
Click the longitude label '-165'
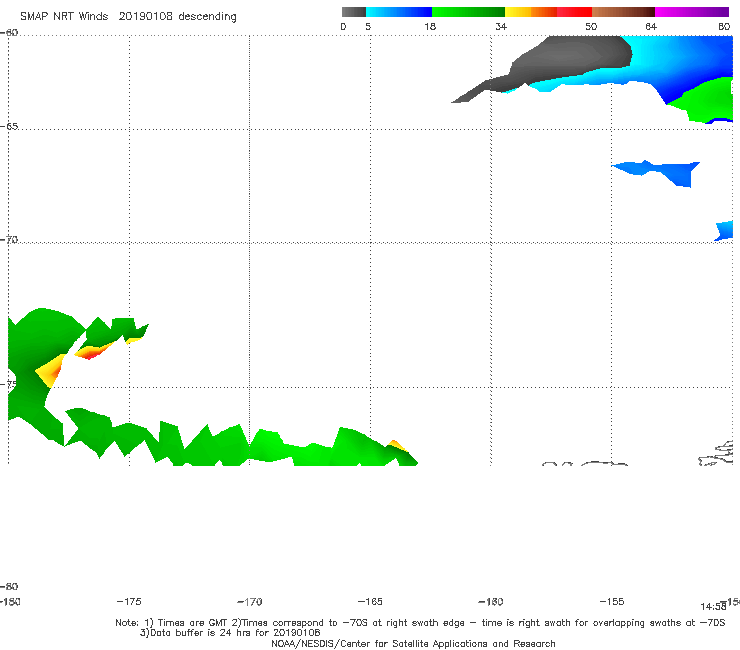point(370,601)
